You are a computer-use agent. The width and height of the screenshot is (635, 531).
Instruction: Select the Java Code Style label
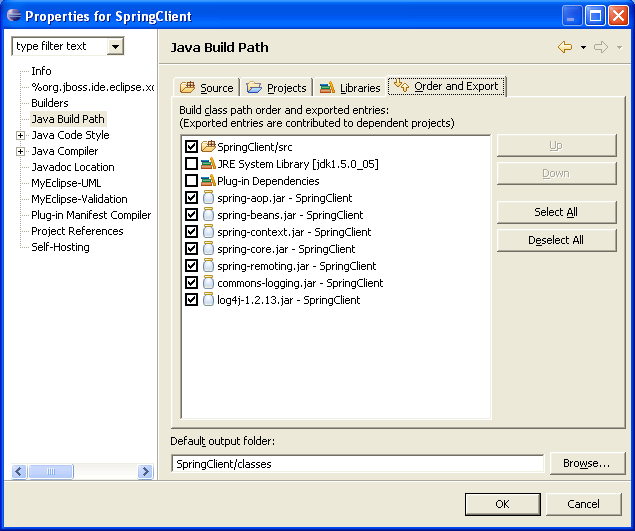[70, 135]
